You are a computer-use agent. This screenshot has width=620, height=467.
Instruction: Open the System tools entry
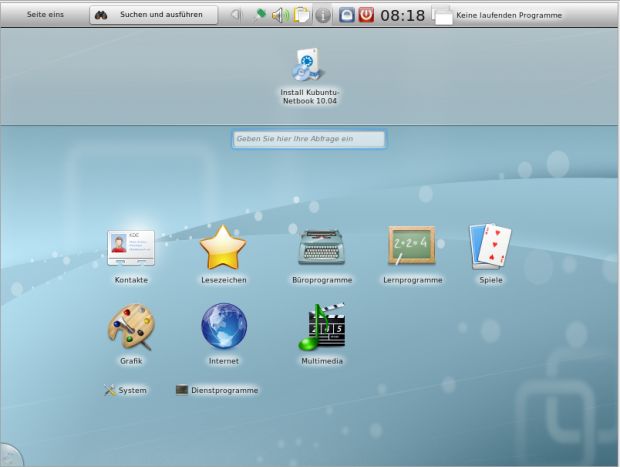point(125,390)
